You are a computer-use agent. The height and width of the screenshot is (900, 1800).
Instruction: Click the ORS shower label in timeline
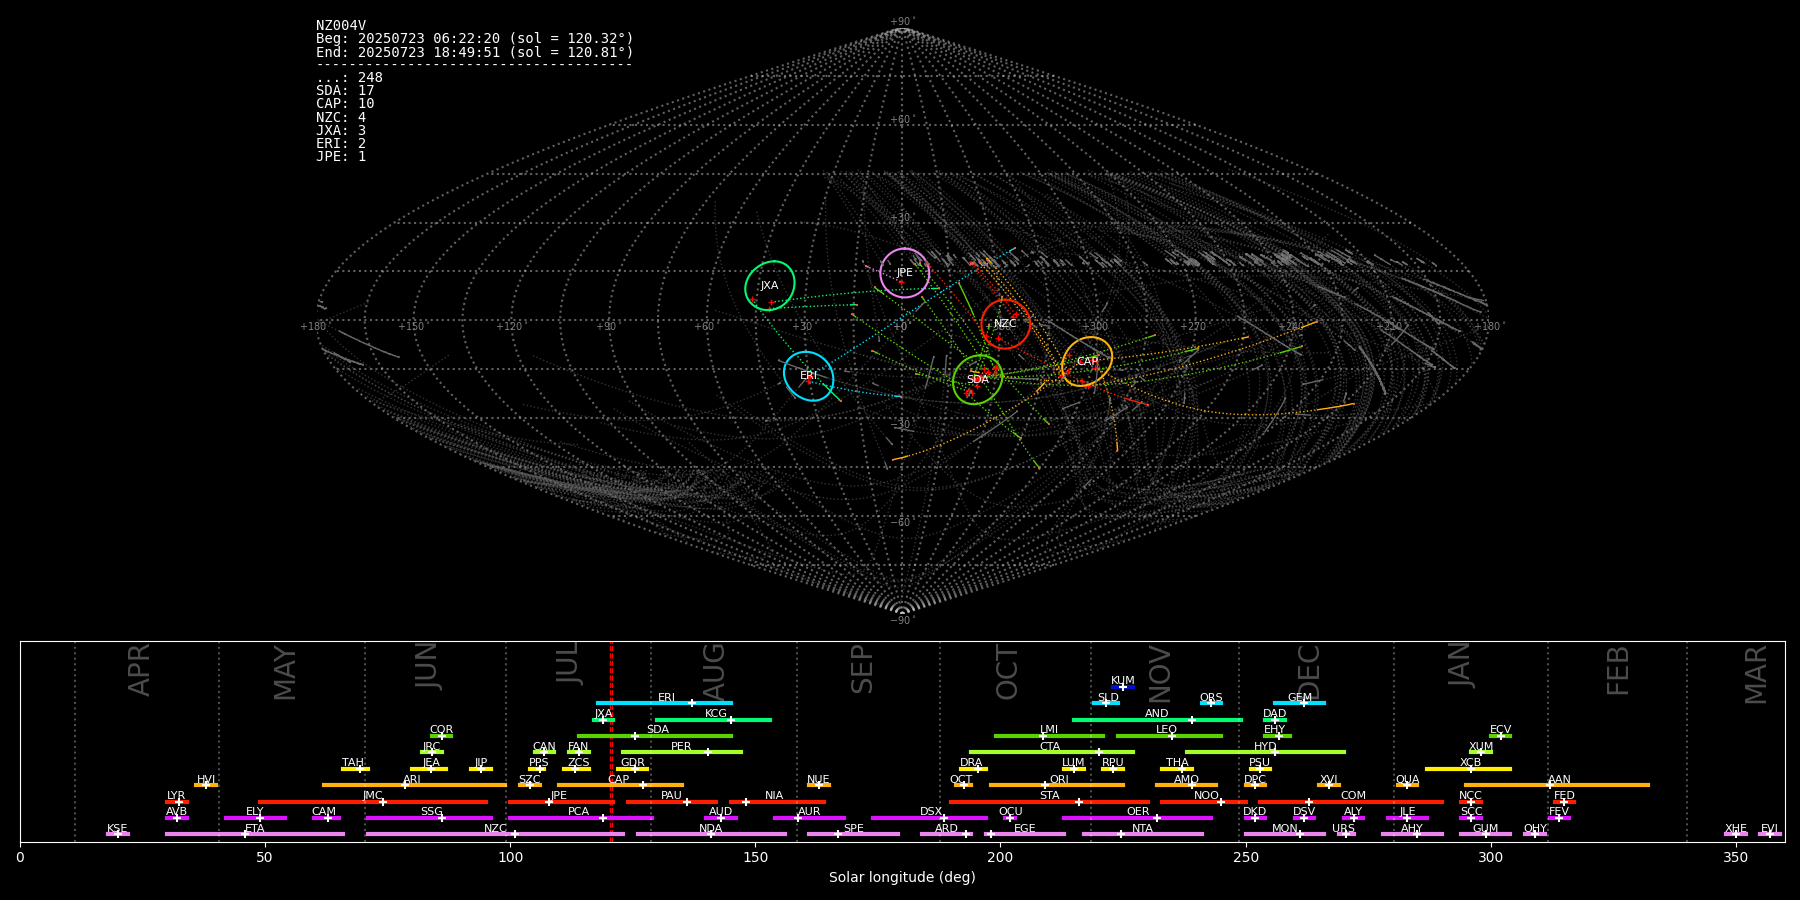tap(1211, 698)
